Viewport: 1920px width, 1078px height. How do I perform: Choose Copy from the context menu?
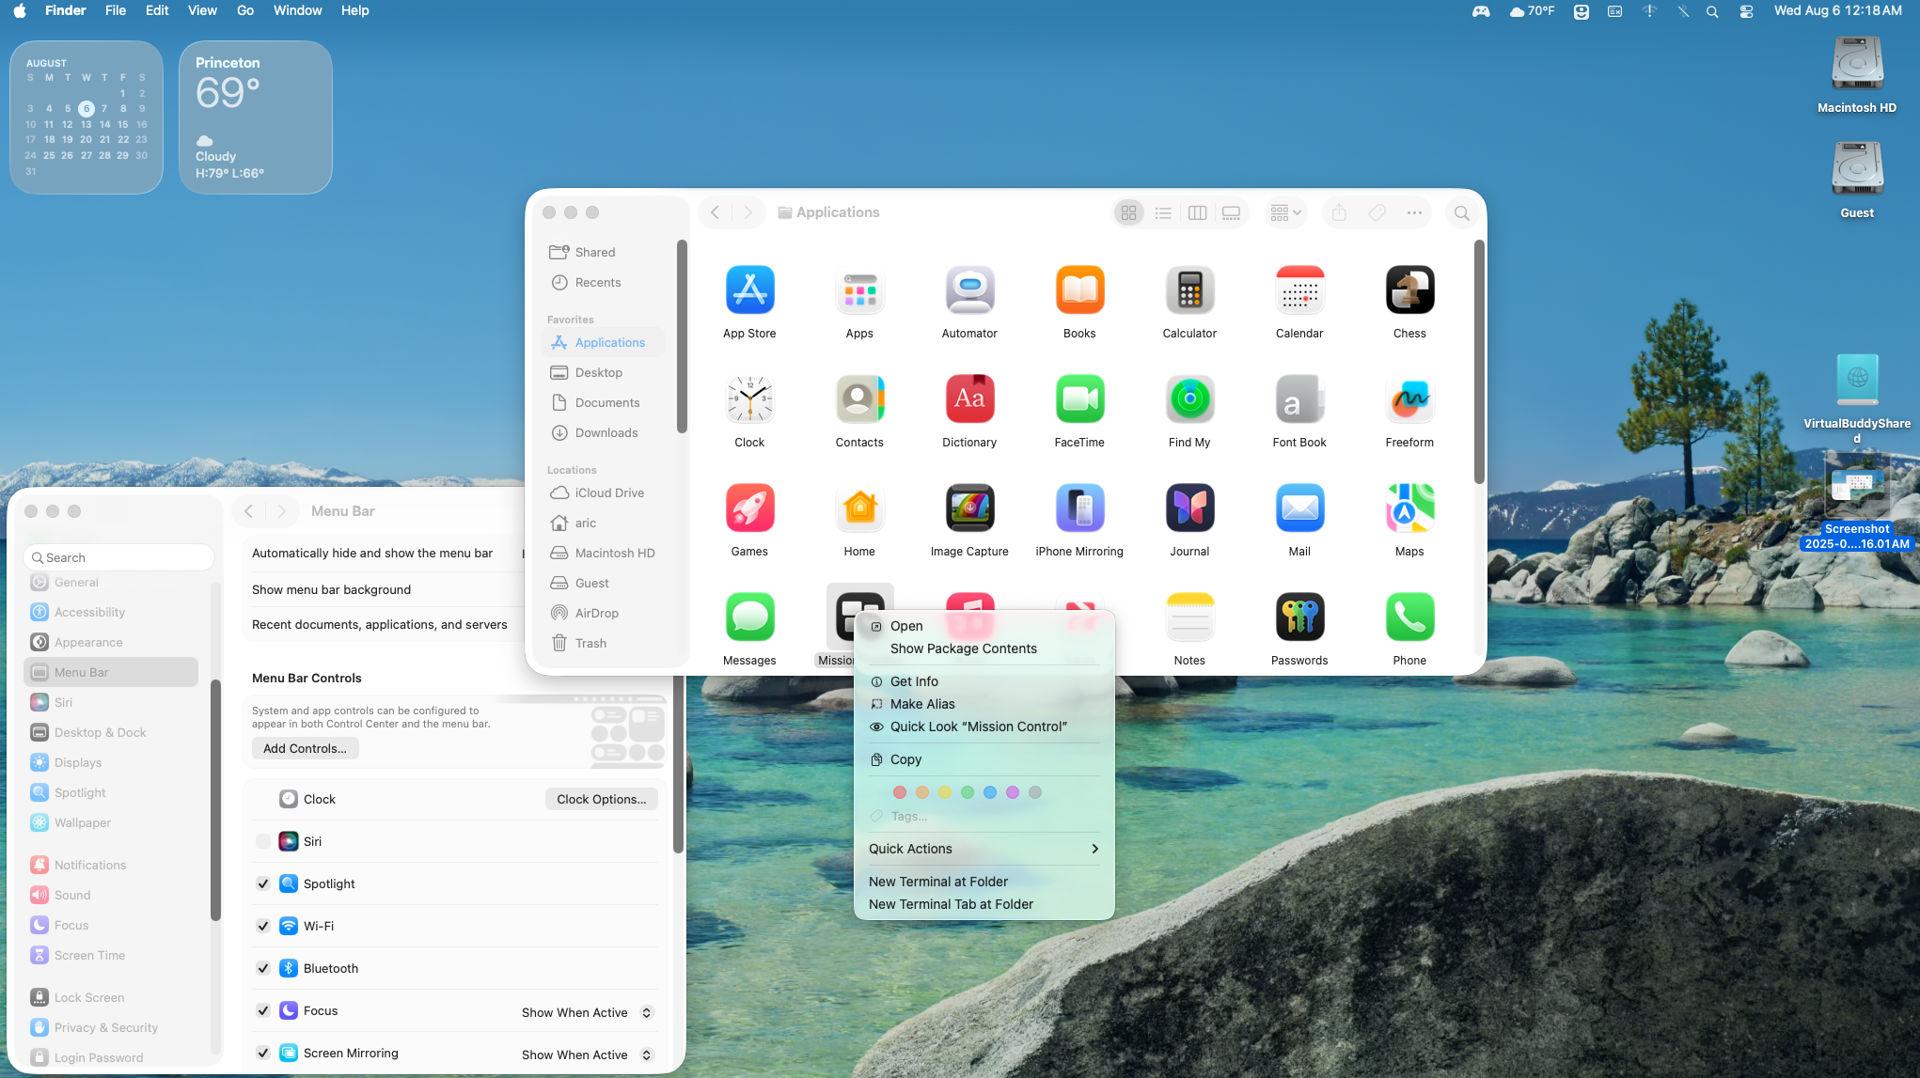984,760
